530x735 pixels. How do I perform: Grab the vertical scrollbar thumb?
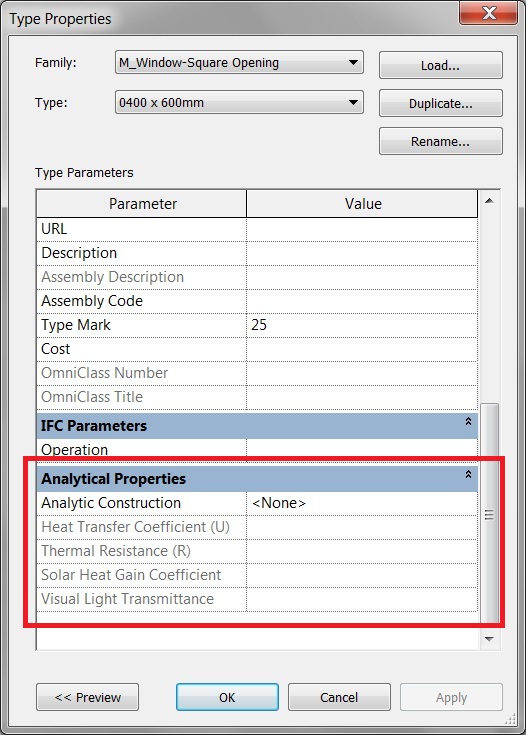pos(489,514)
